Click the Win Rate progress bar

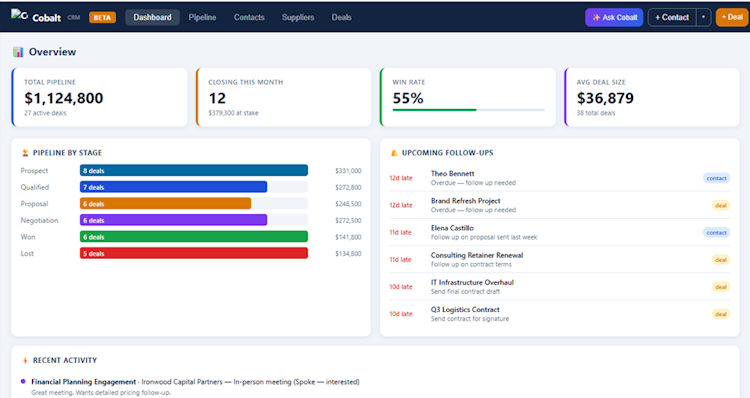[x=469, y=110]
